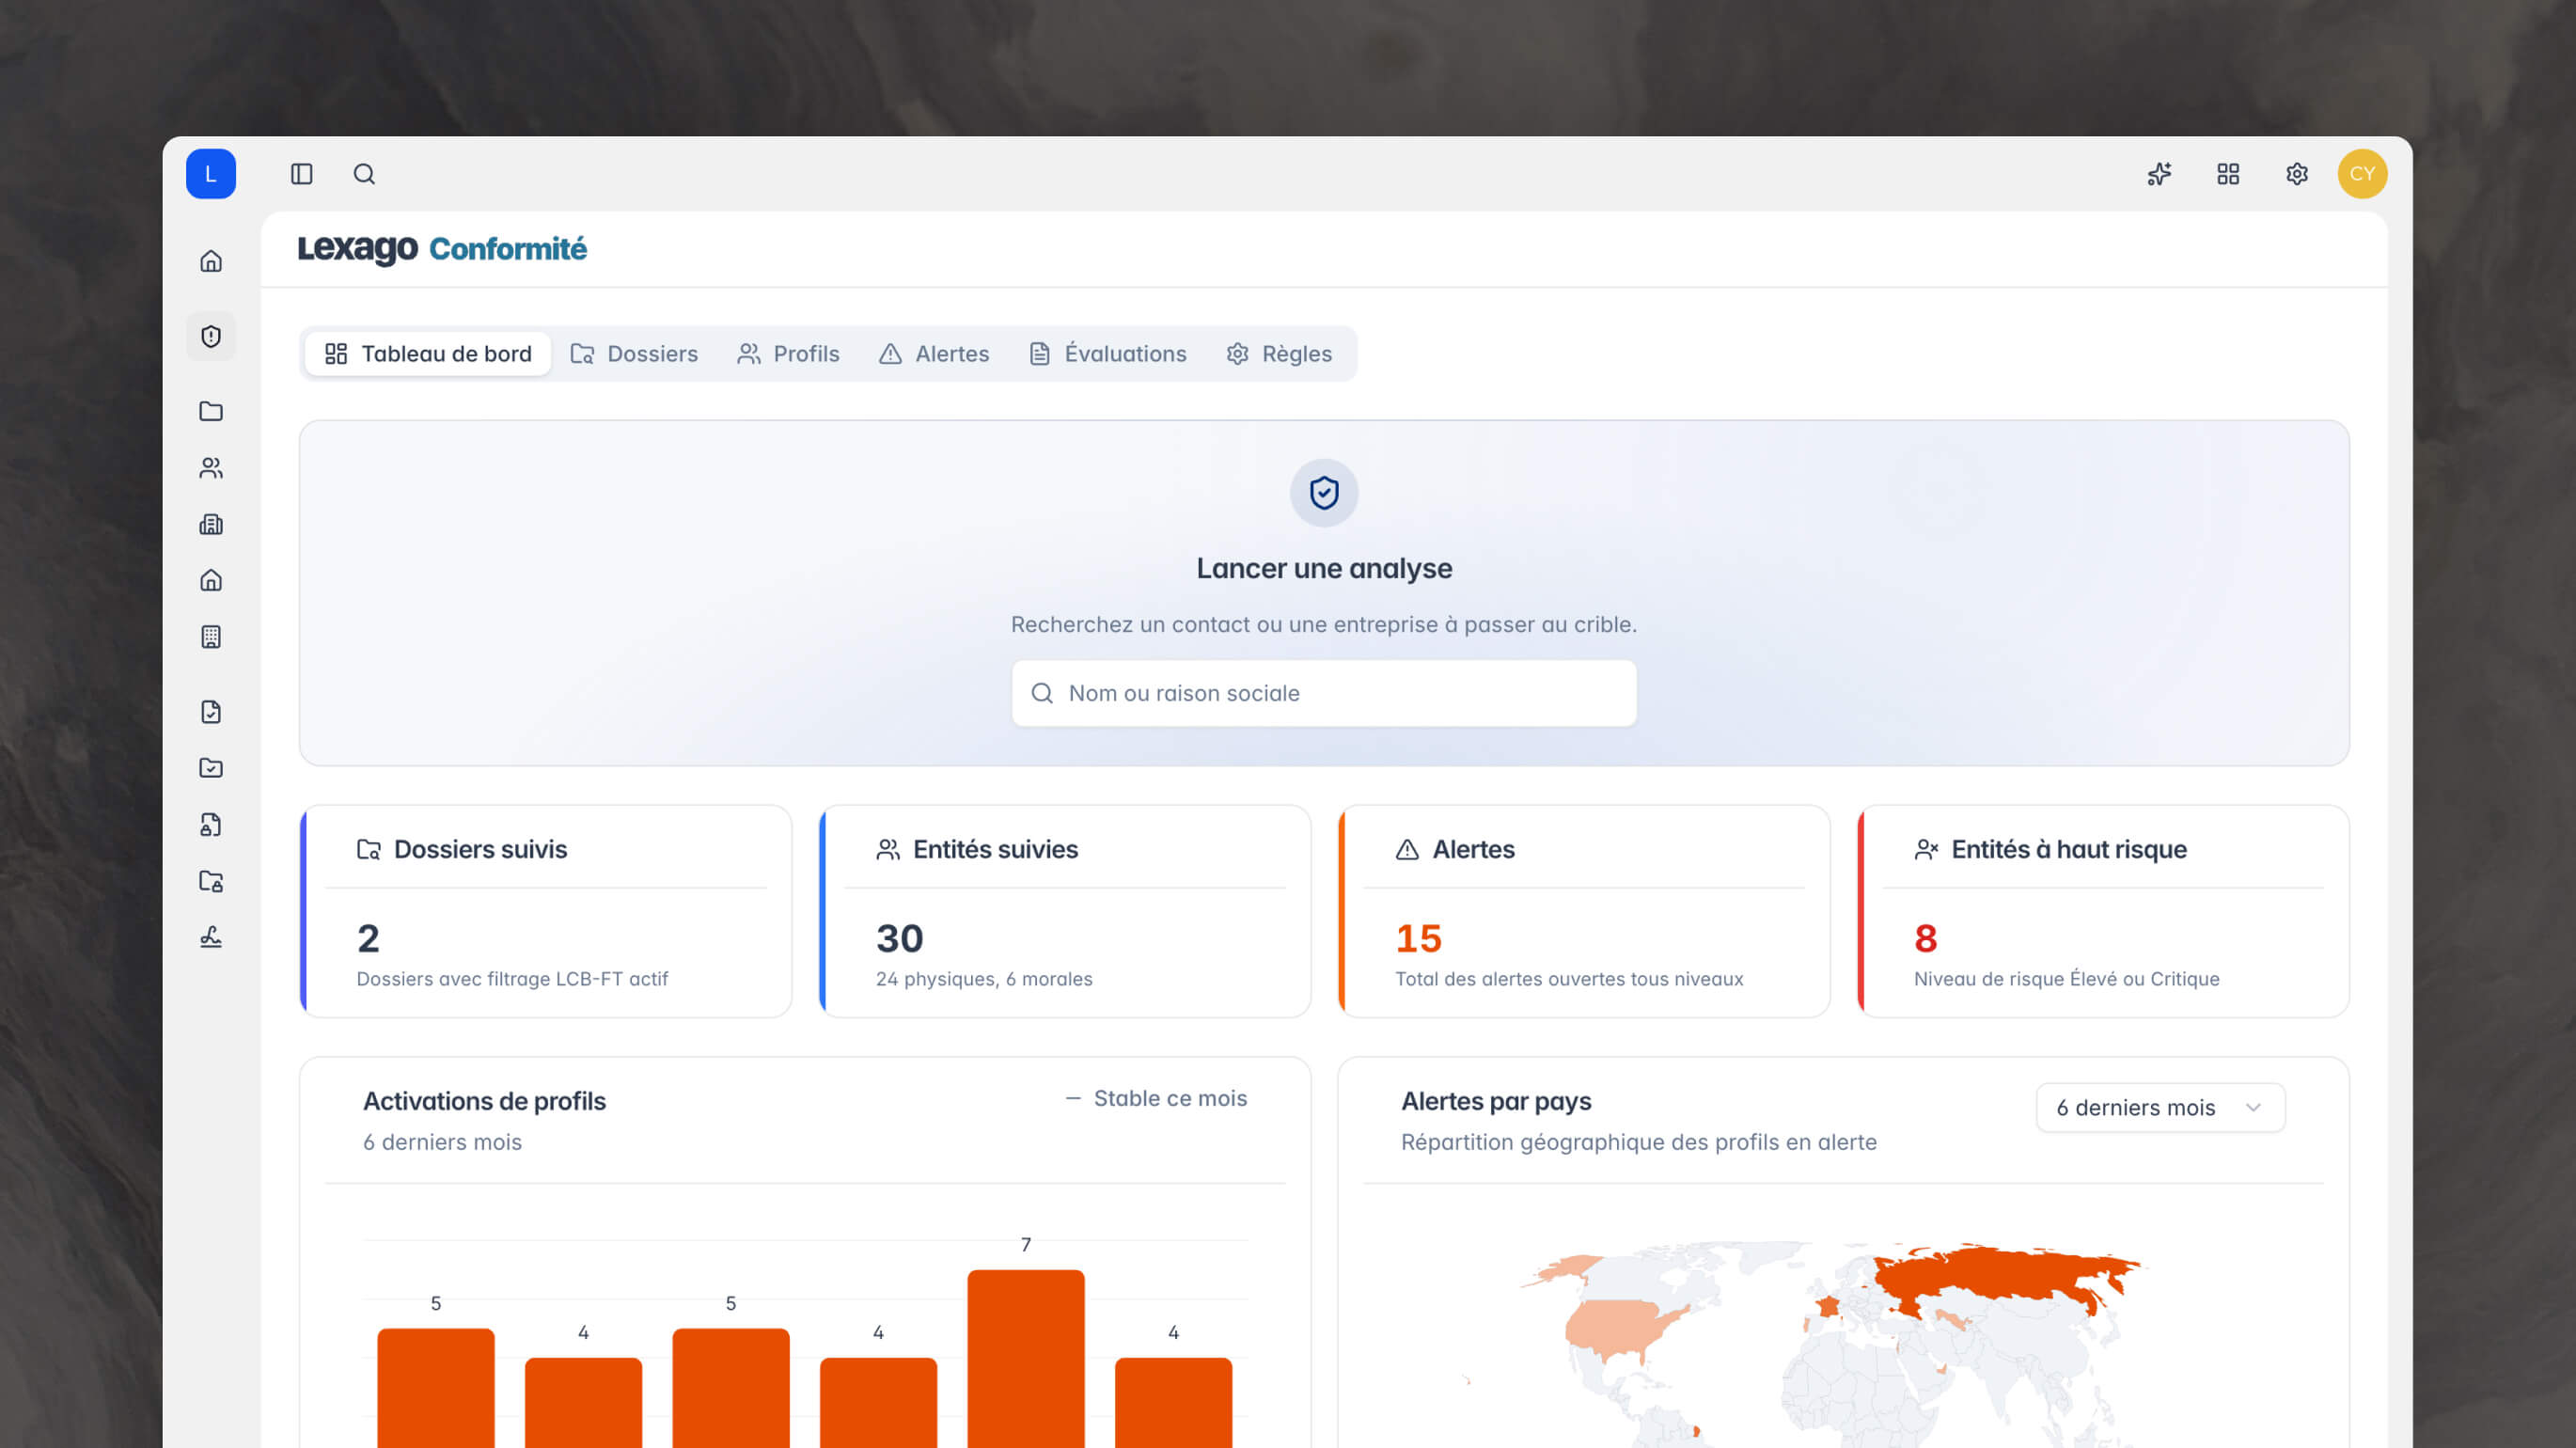
Task: Click Dossiers avec filtrage LCB-FT actif text
Action: 512,979
